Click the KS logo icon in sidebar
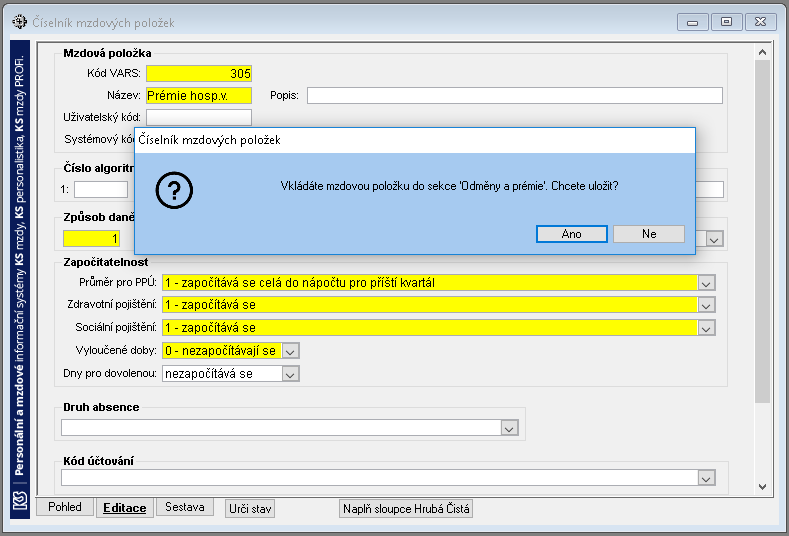The height and width of the screenshot is (536, 789). click(20, 501)
